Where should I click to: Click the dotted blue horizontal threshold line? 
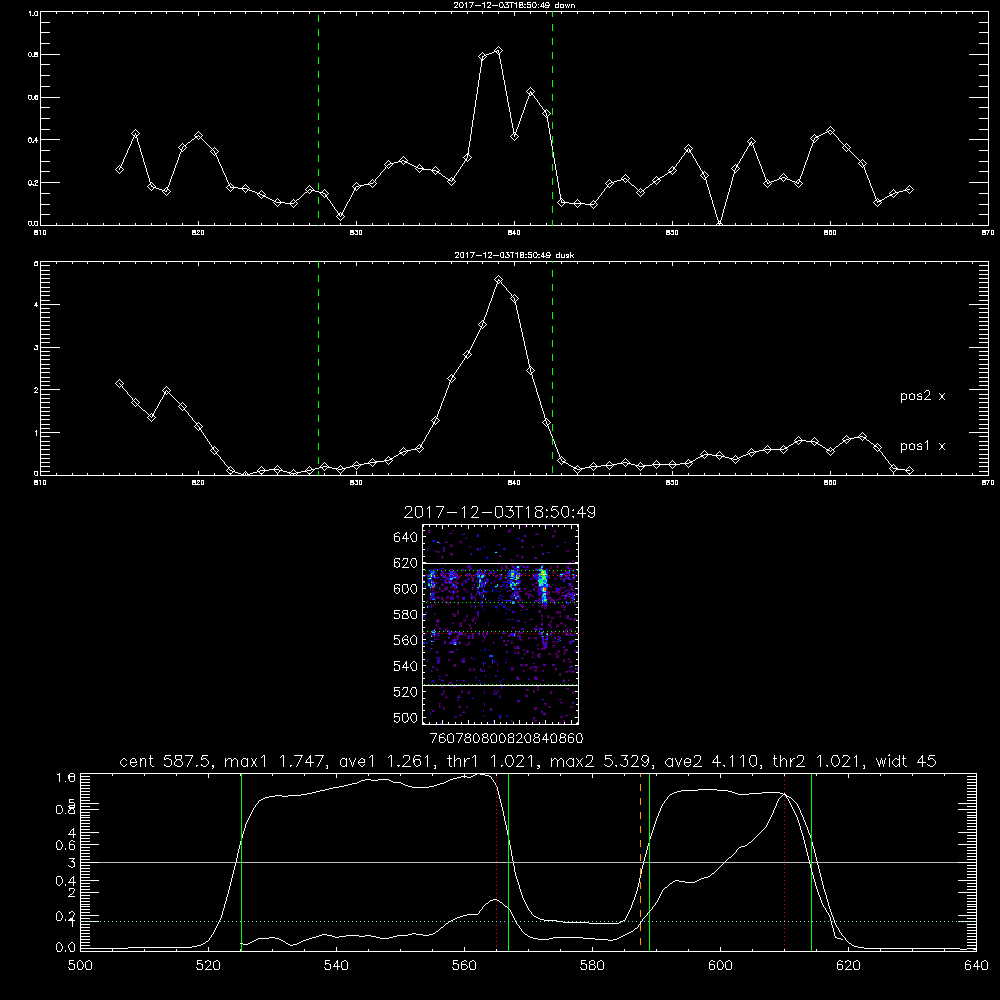[527, 921]
